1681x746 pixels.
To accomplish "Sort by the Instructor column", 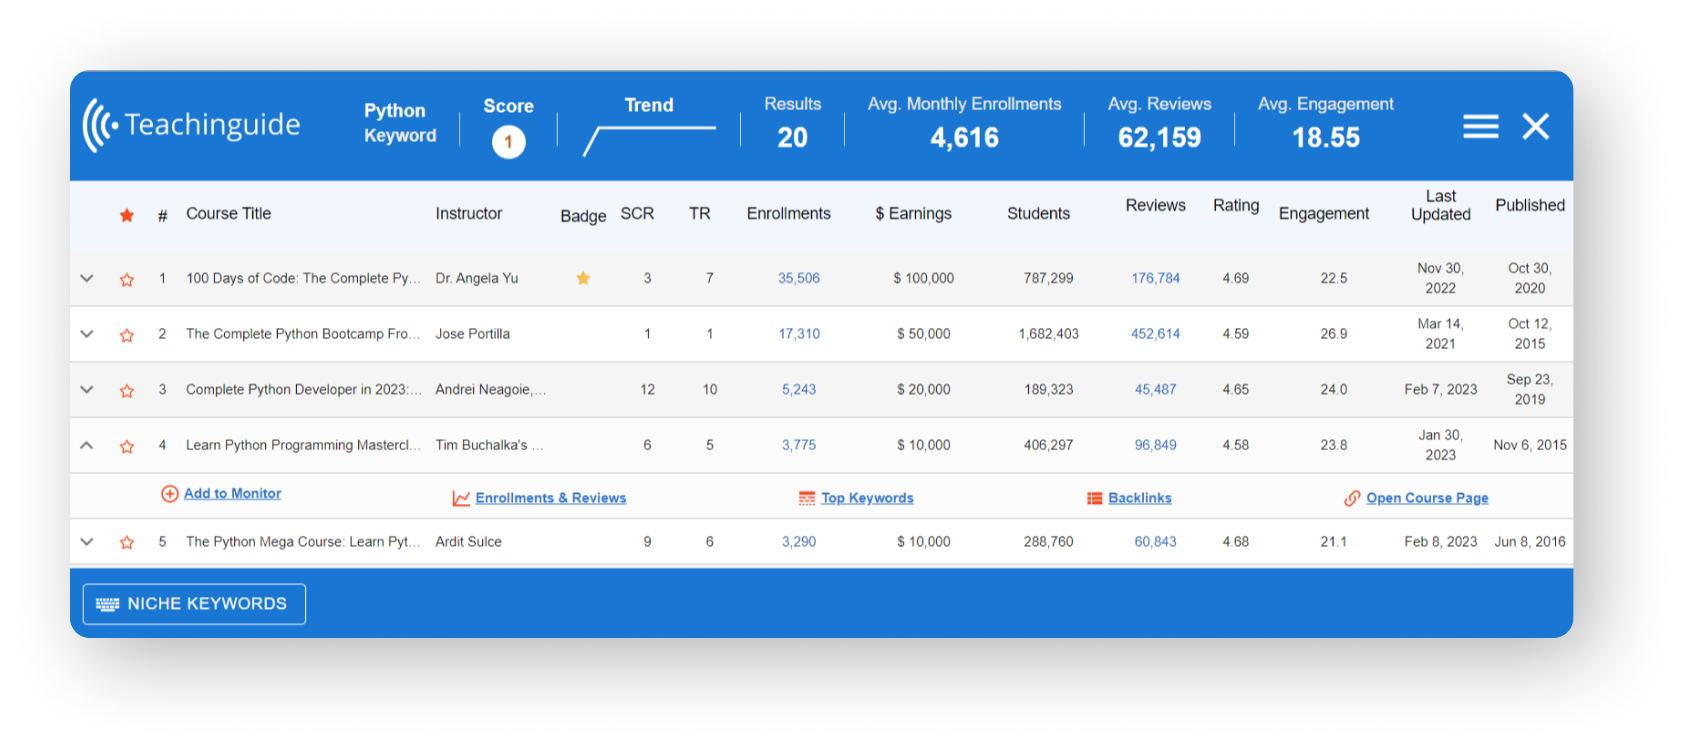I will [x=469, y=213].
